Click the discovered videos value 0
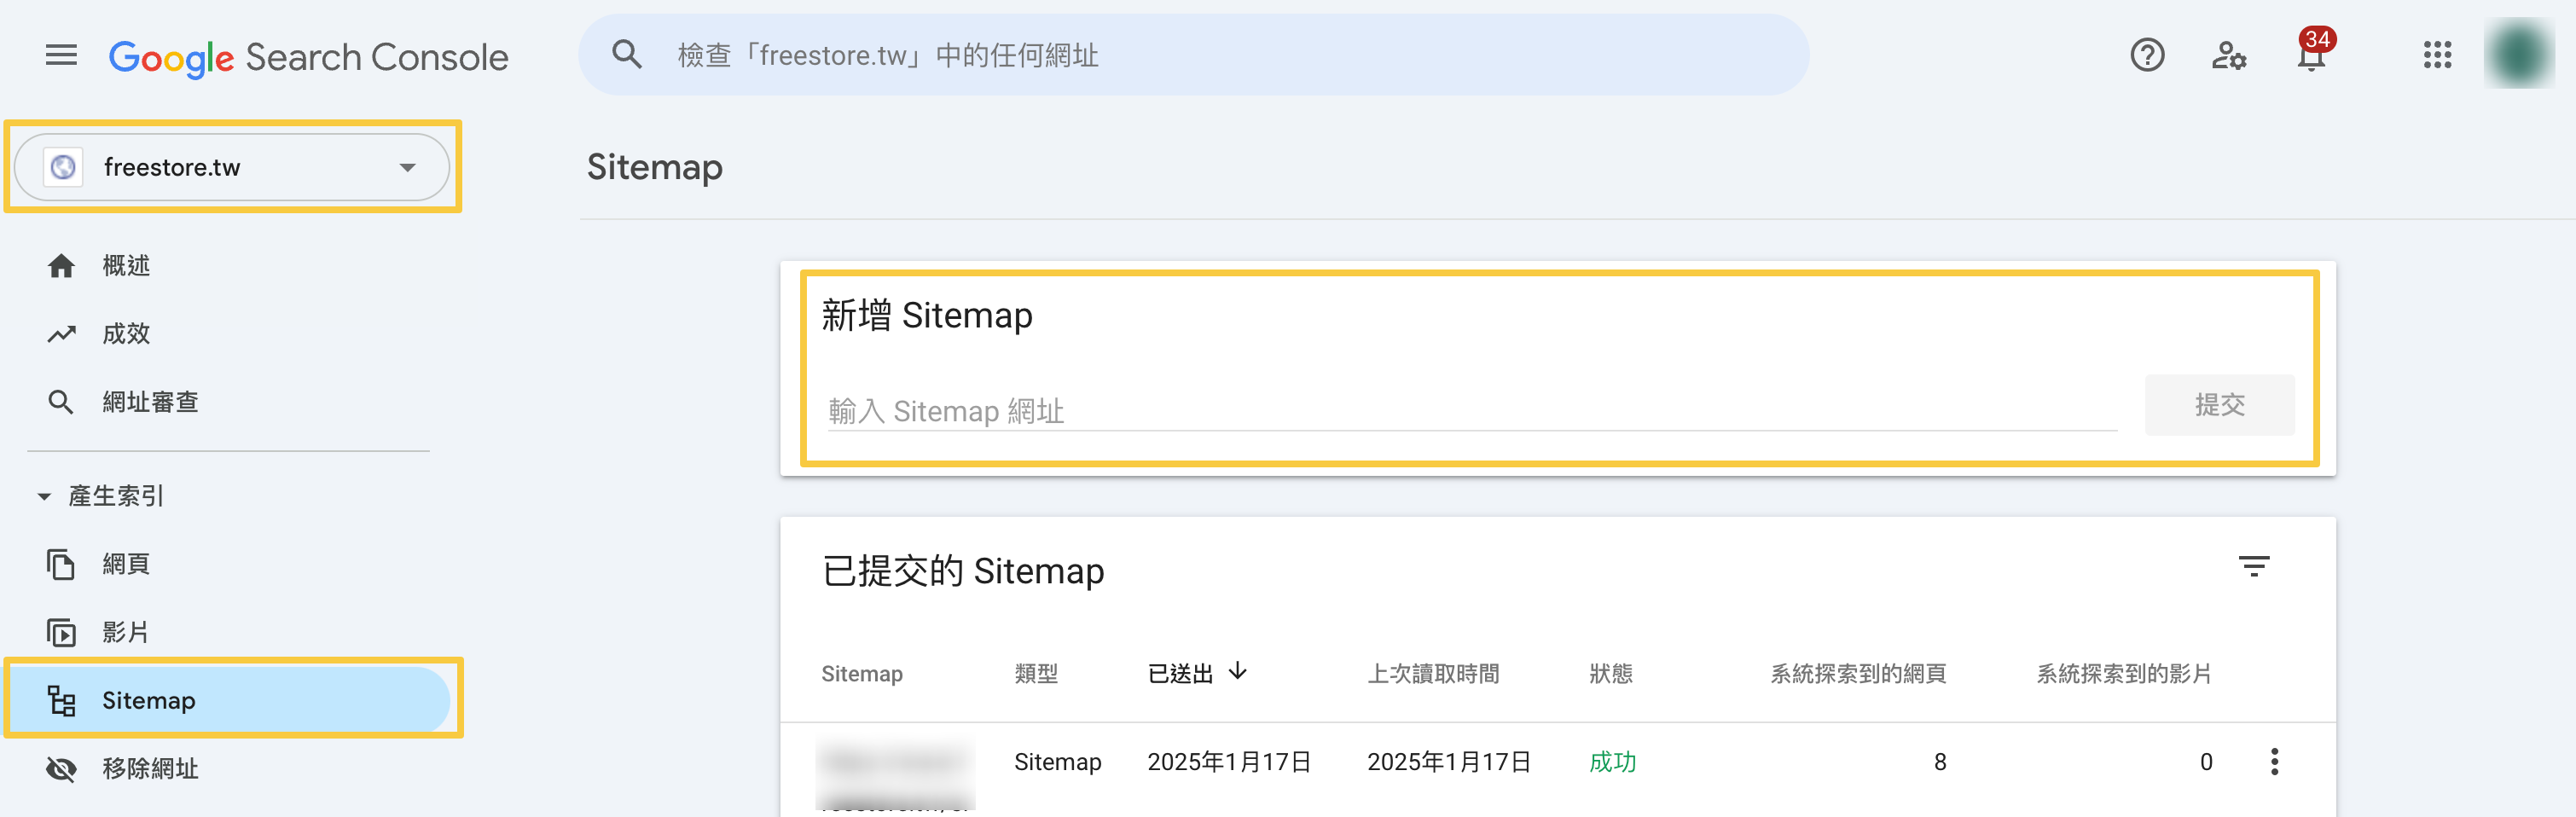This screenshot has width=2576, height=817. [x=2206, y=762]
